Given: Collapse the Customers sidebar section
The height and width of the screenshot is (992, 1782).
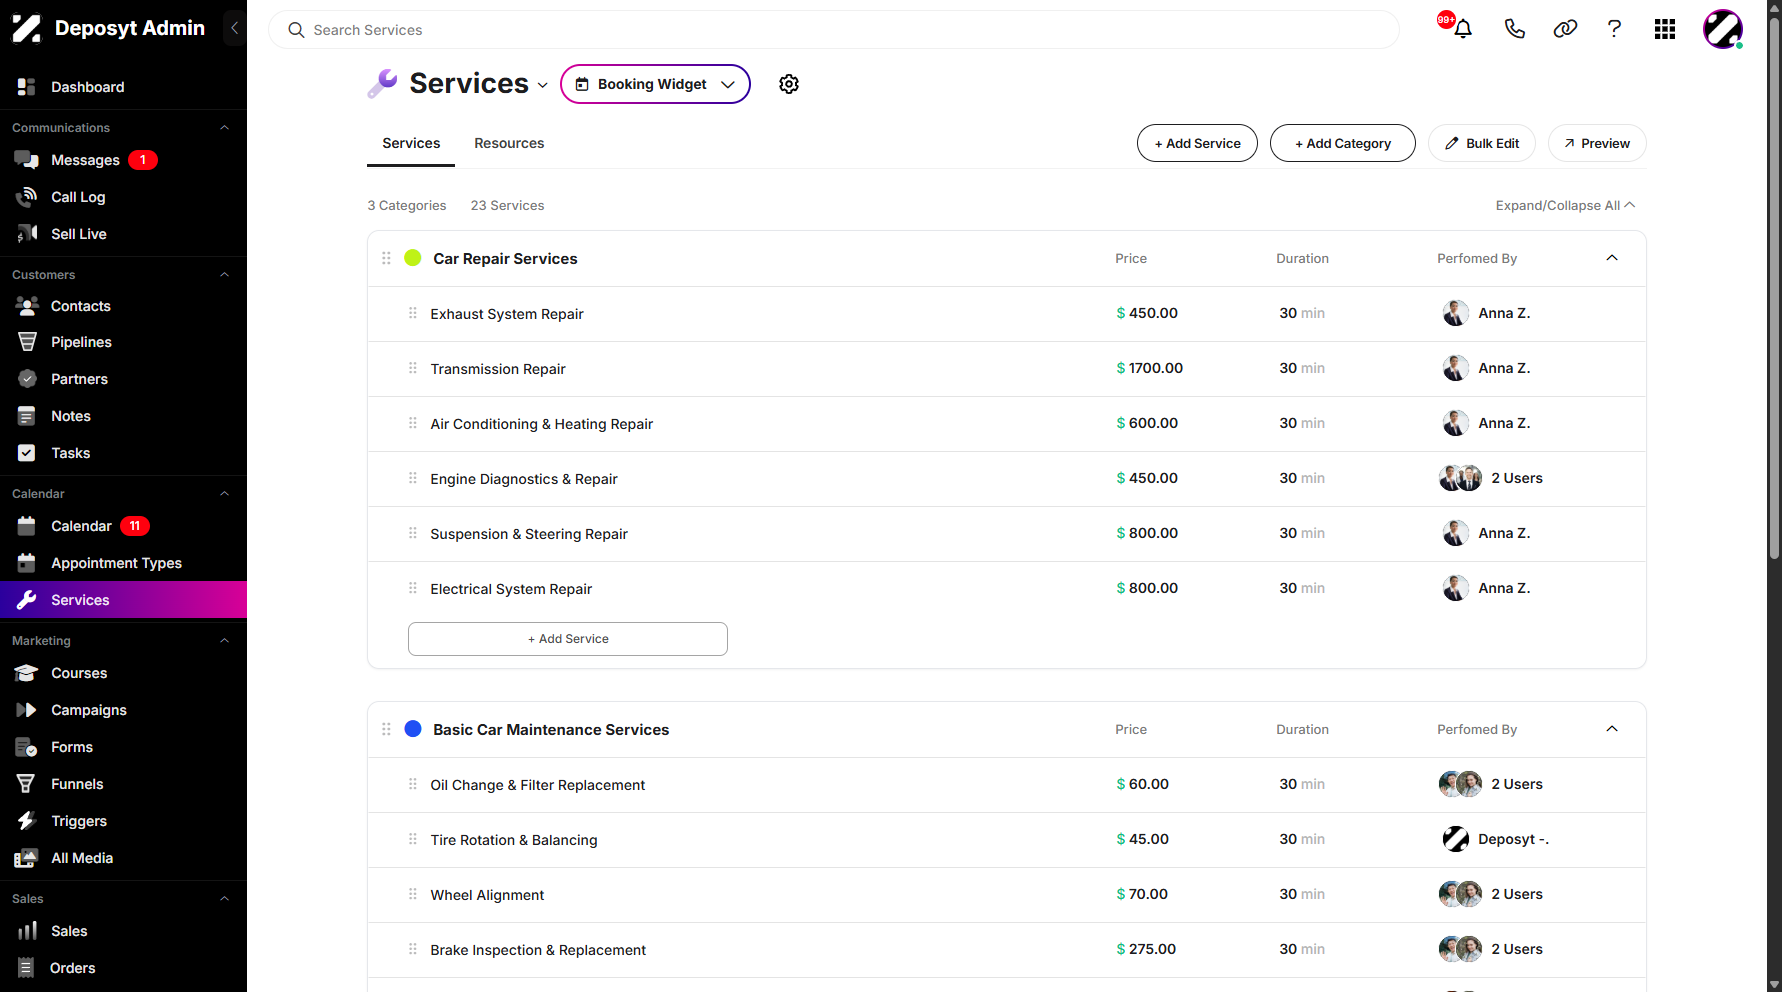Looking at the screenshot, I should click(x=224, y=275).
